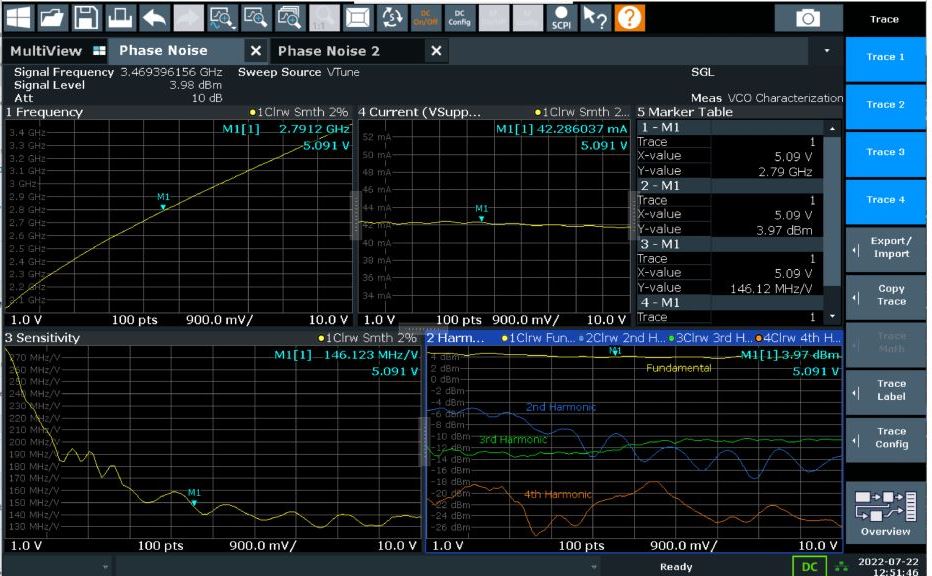The height and width of the screenshot is (576, 932).
Task: Click the orange help question mark icon
Action: click(x=629, y=17)
